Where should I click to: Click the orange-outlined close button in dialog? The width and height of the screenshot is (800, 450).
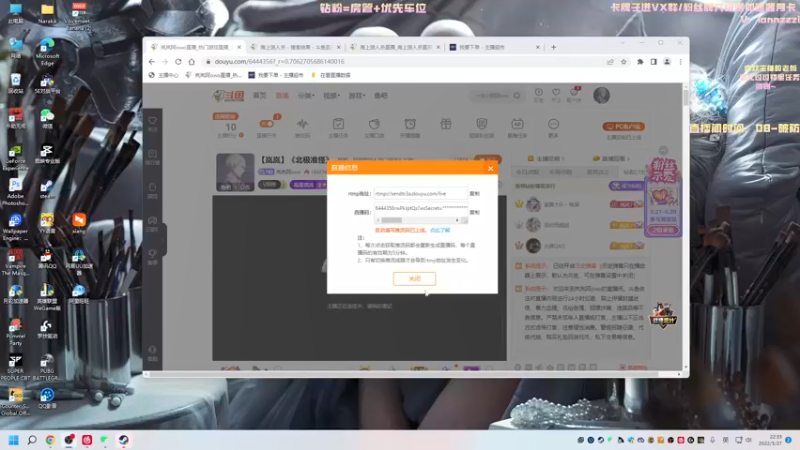point(414,279)
